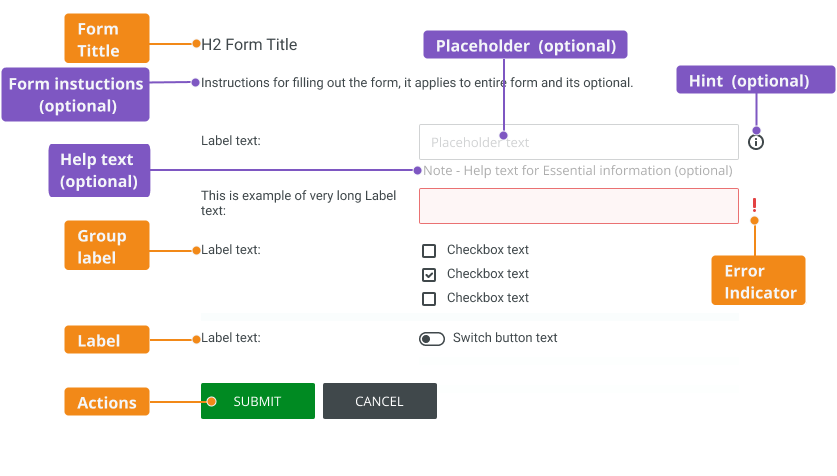This screenshot has width=837, height=476.
Task: Uncheck the ticked Checkbox text box
Action: (x=429, y=274)
